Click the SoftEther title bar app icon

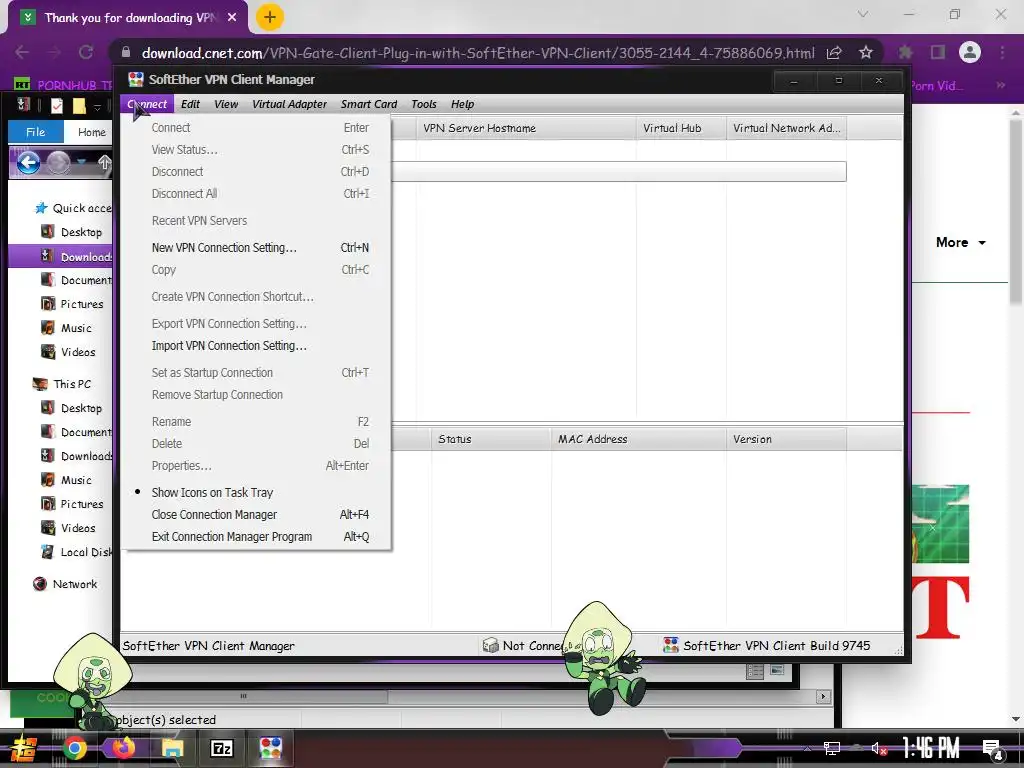coord(136,80)
